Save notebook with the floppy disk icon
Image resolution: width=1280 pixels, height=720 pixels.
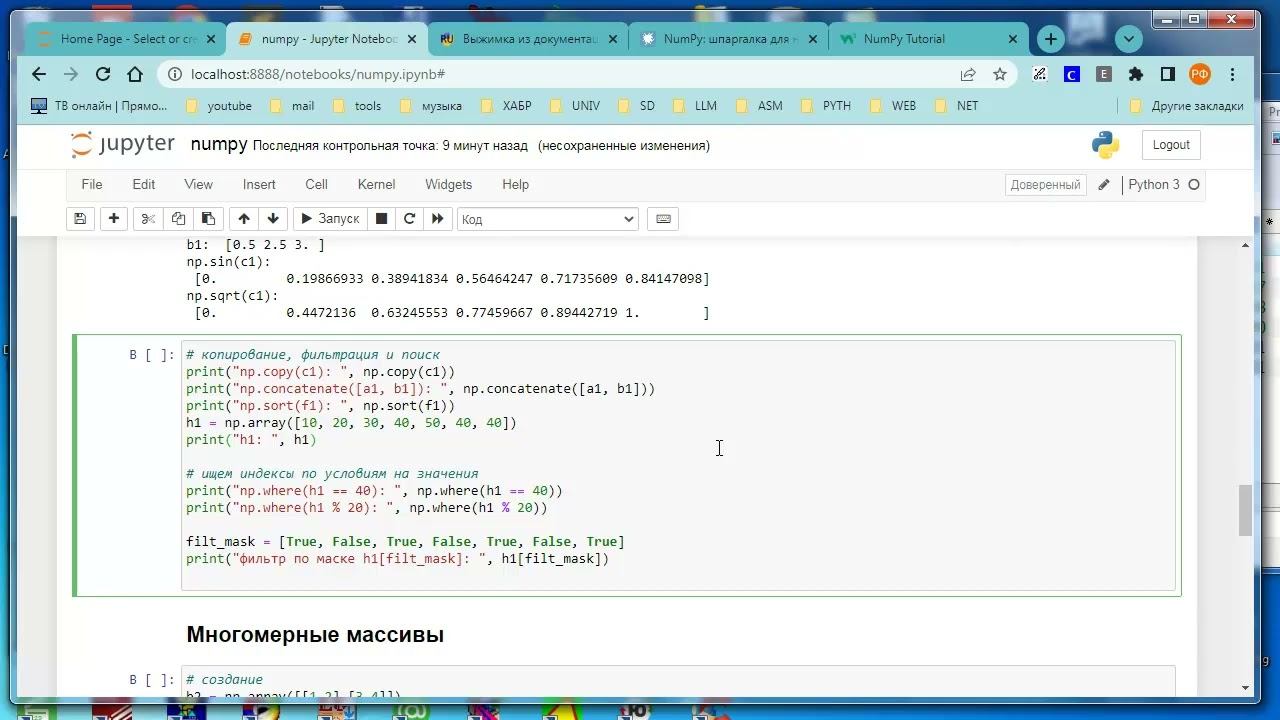tap(80, 219)
